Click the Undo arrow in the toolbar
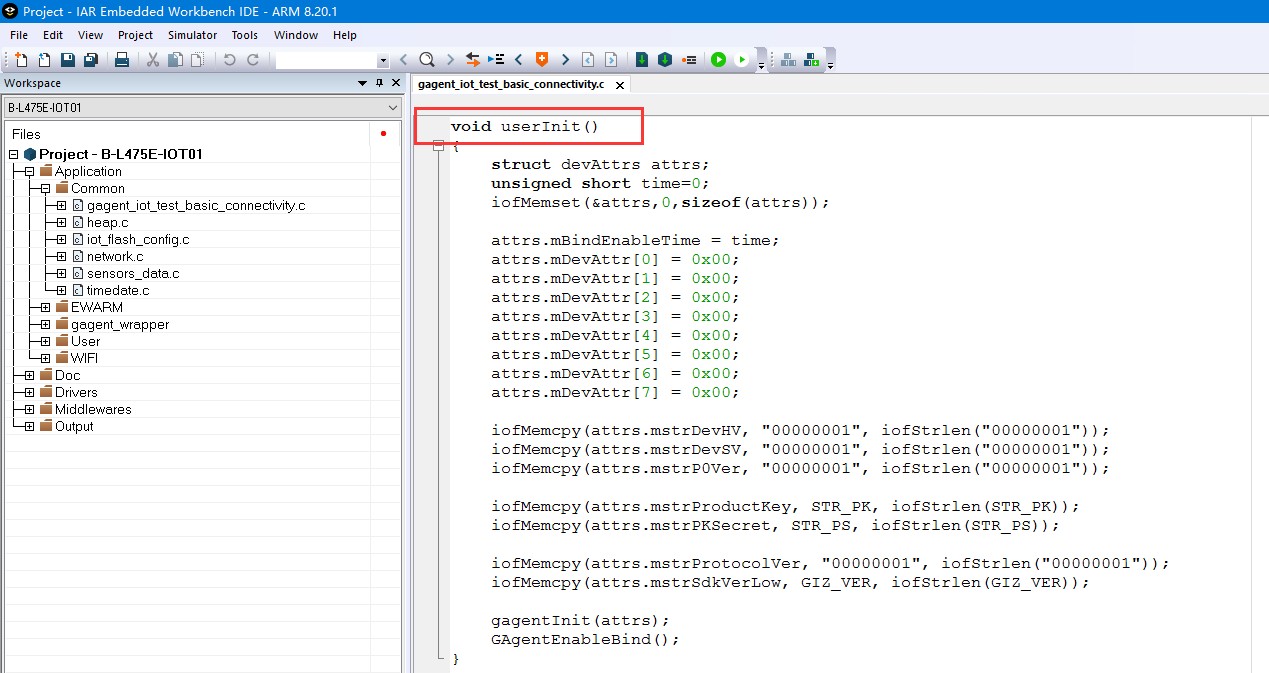 tap(230, 60)
